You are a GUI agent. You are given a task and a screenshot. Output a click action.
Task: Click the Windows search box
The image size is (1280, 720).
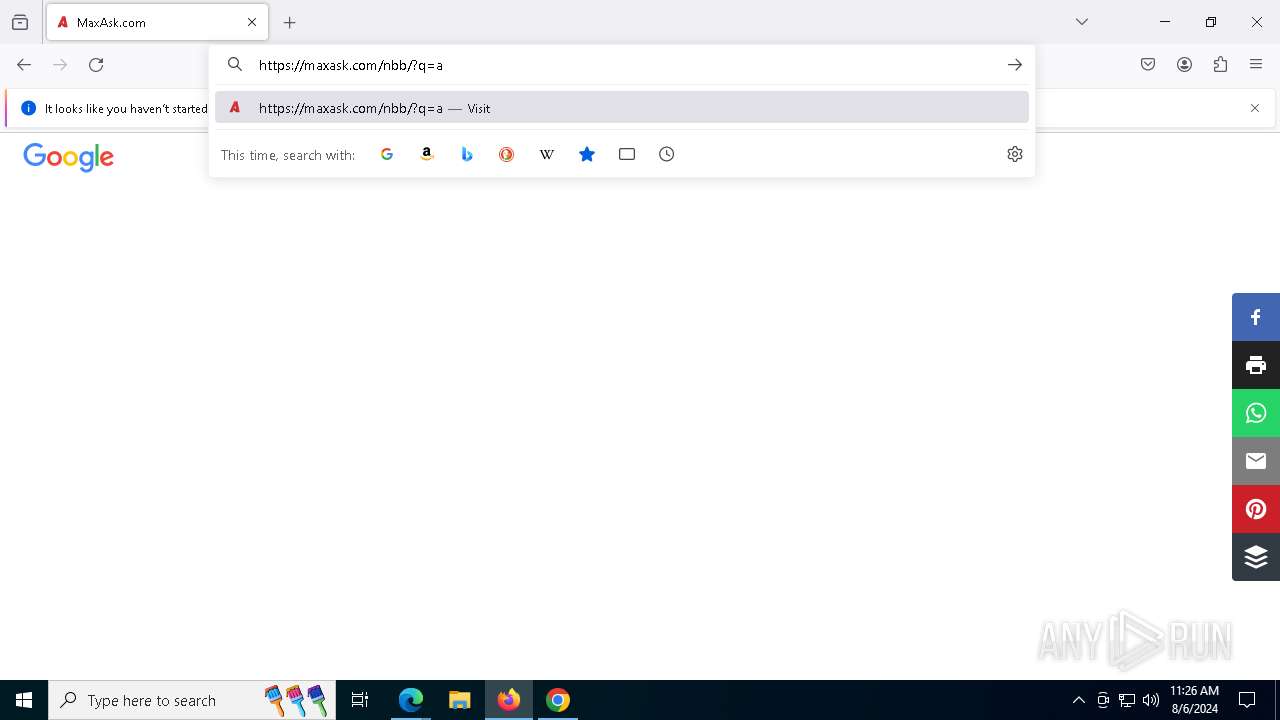click(192, 700)
